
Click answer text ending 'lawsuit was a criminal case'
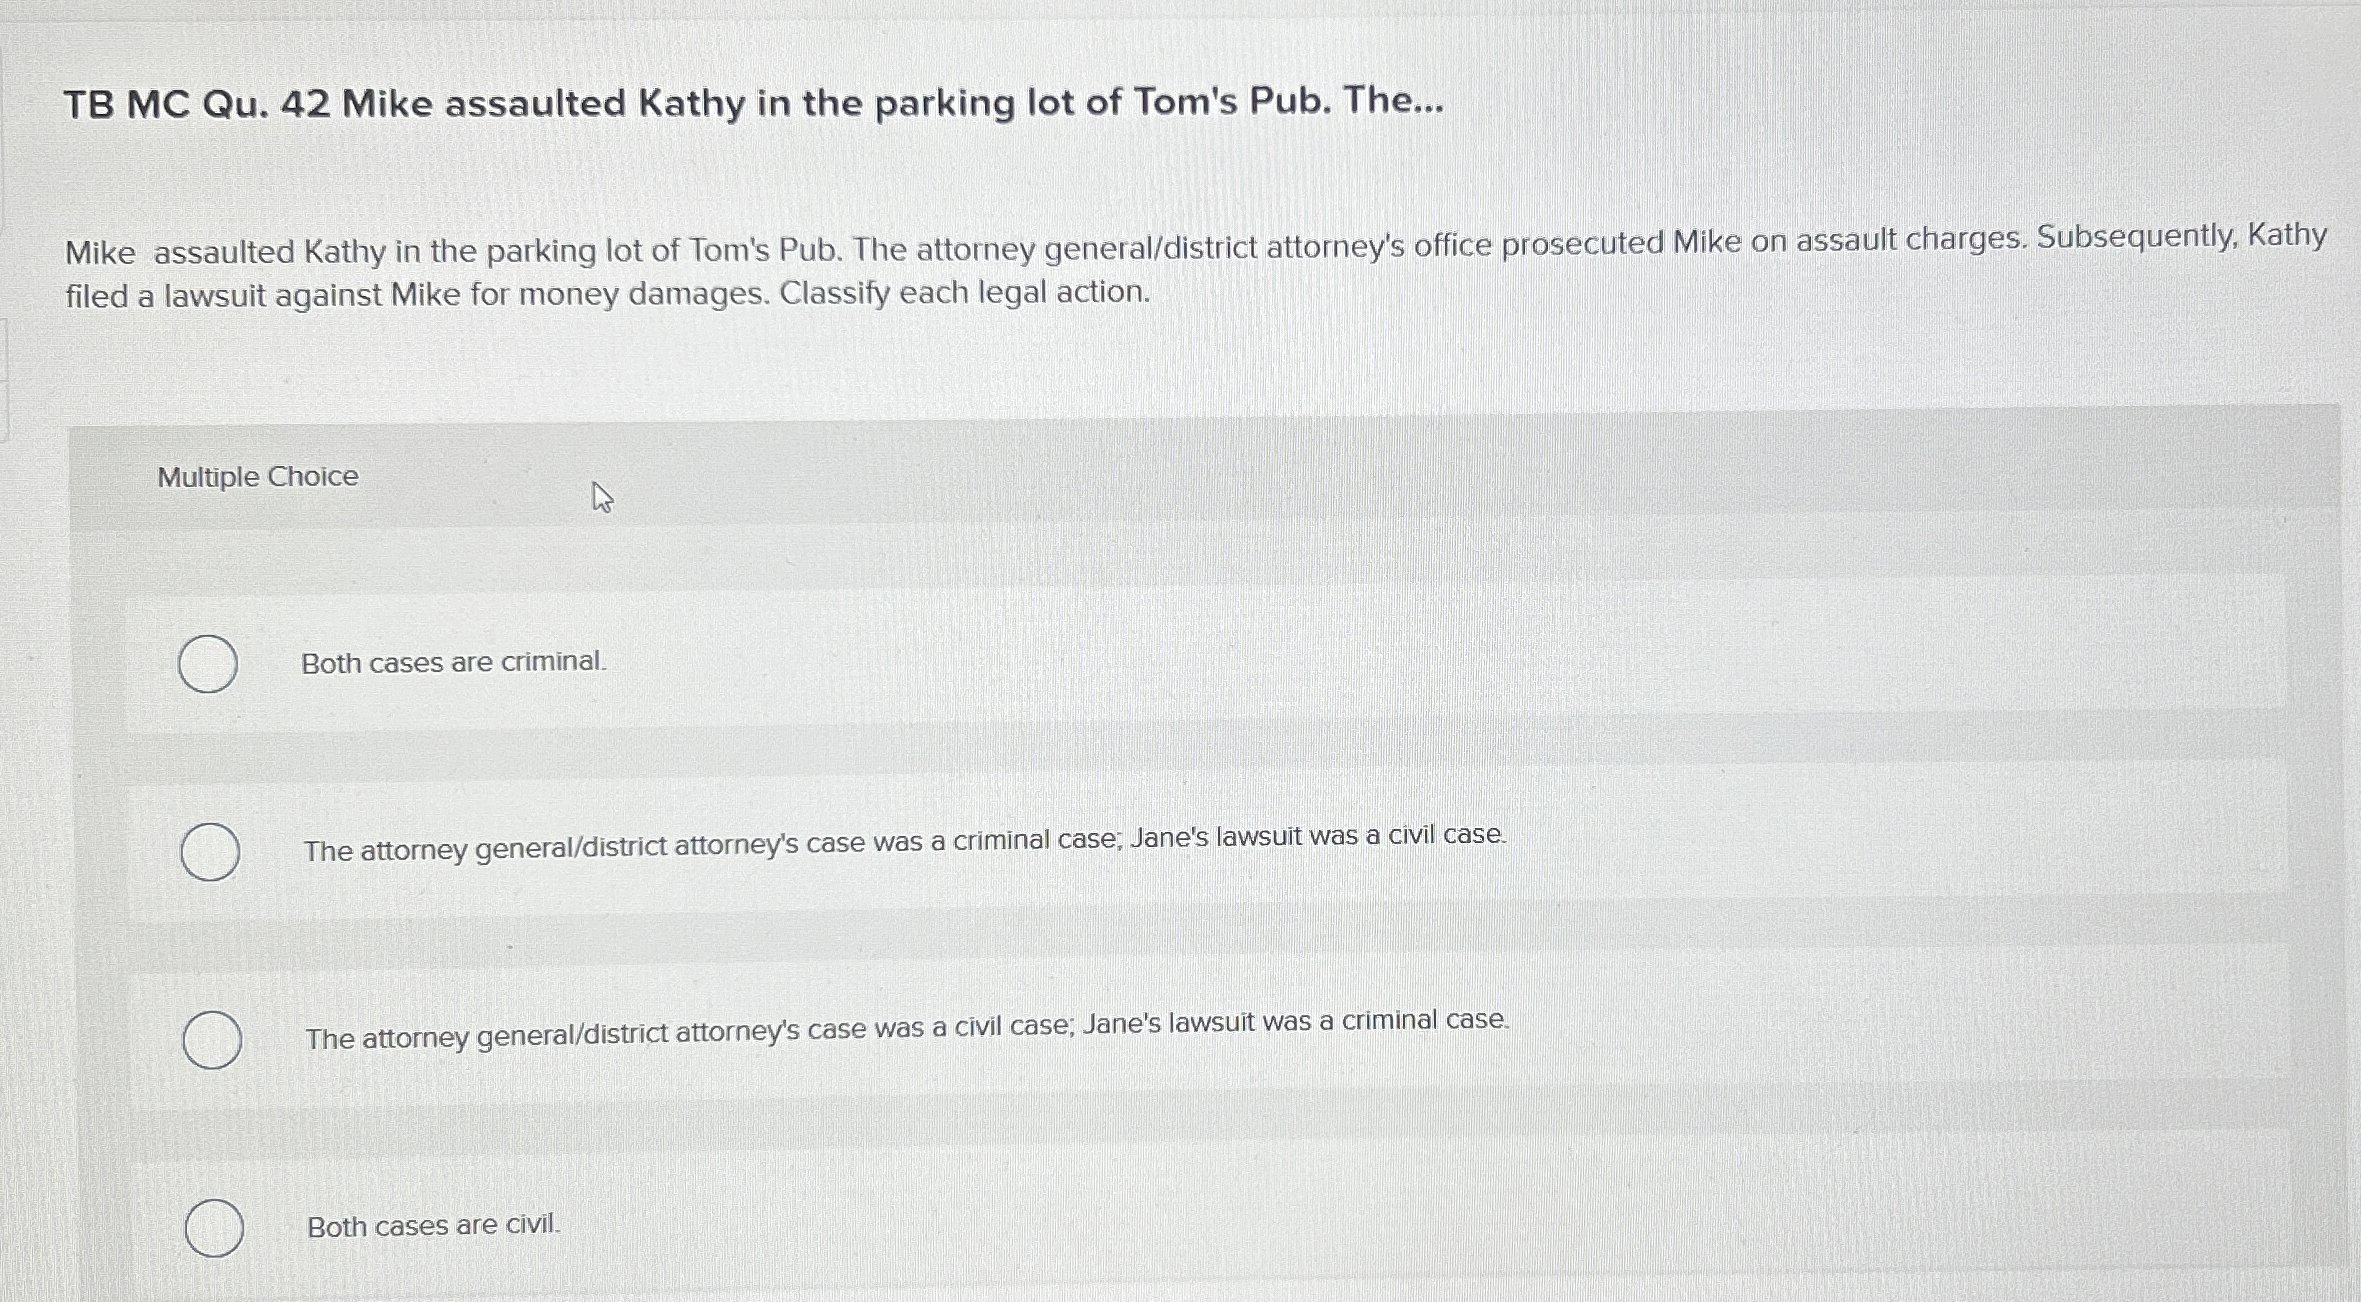click(x=906, y=1029)
